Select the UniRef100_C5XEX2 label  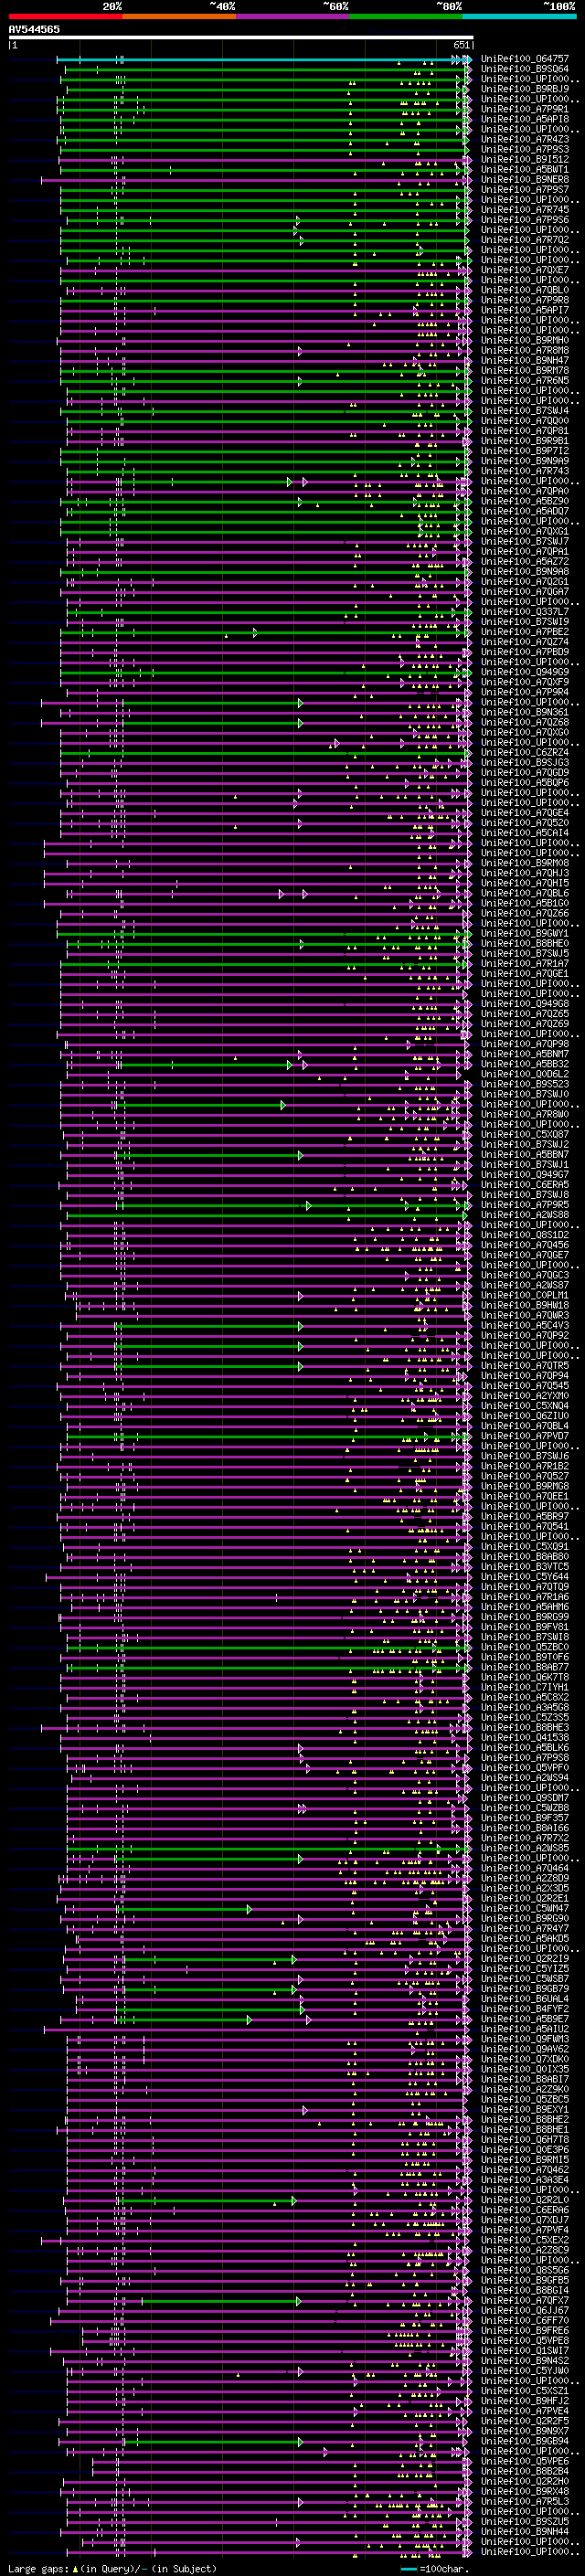point(524,2239)
